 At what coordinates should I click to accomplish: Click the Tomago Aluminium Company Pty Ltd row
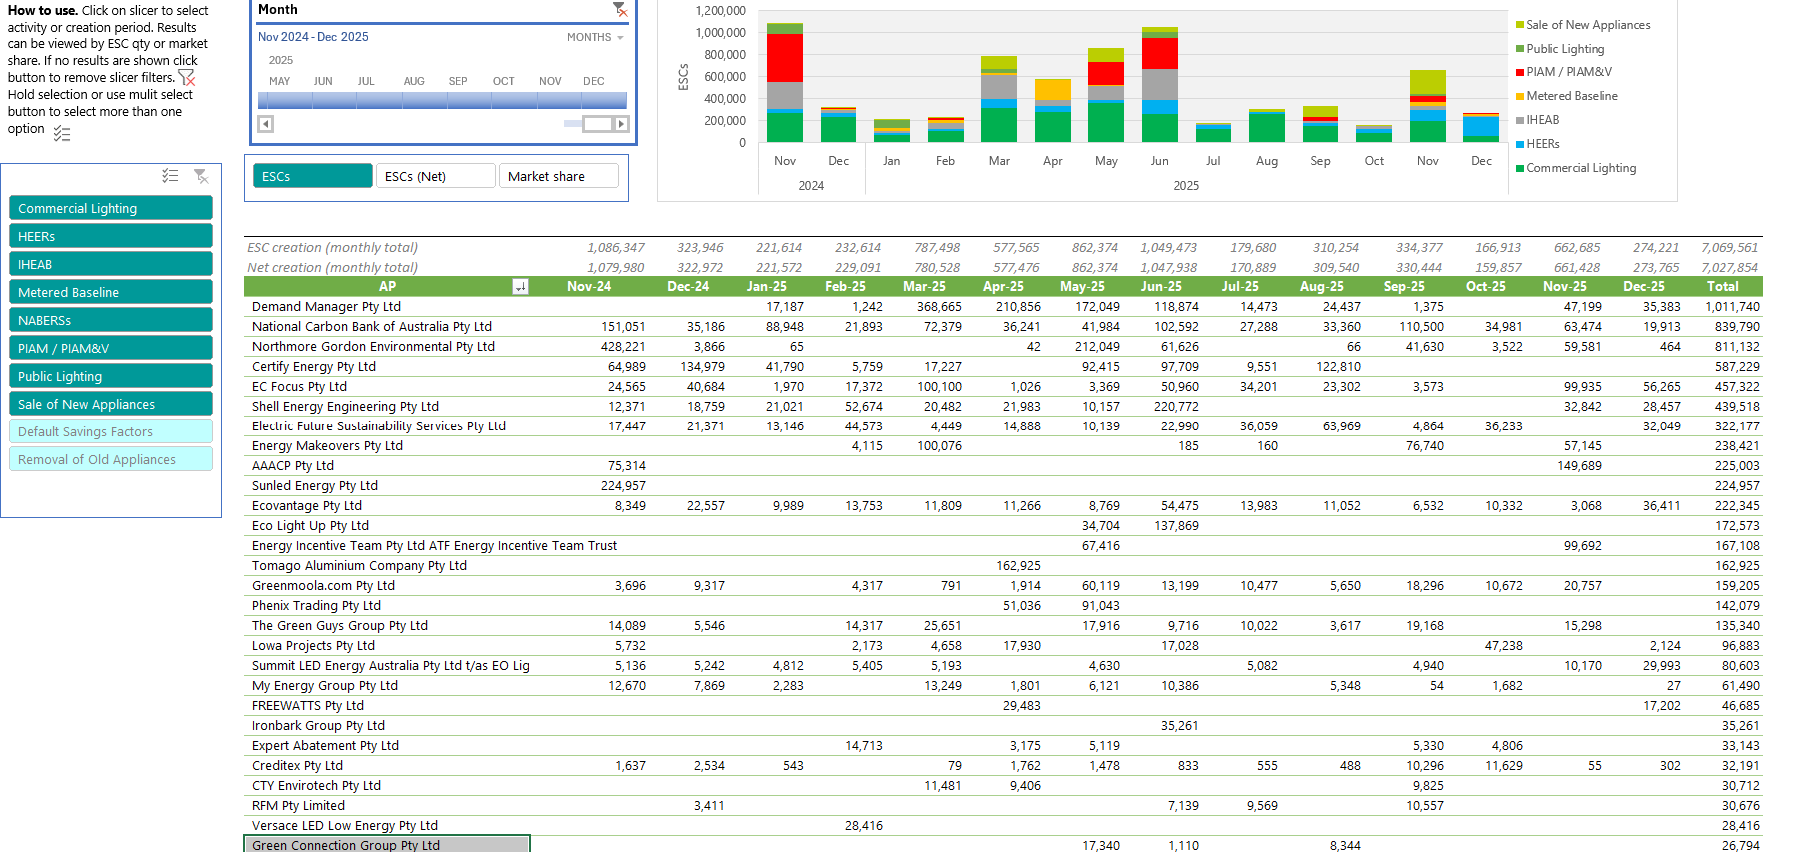pos(1003,566)
